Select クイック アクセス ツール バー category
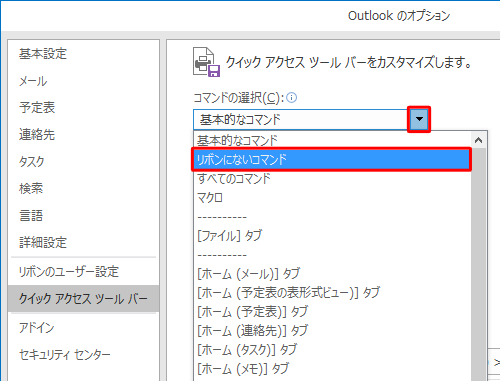 coord(83,299)
